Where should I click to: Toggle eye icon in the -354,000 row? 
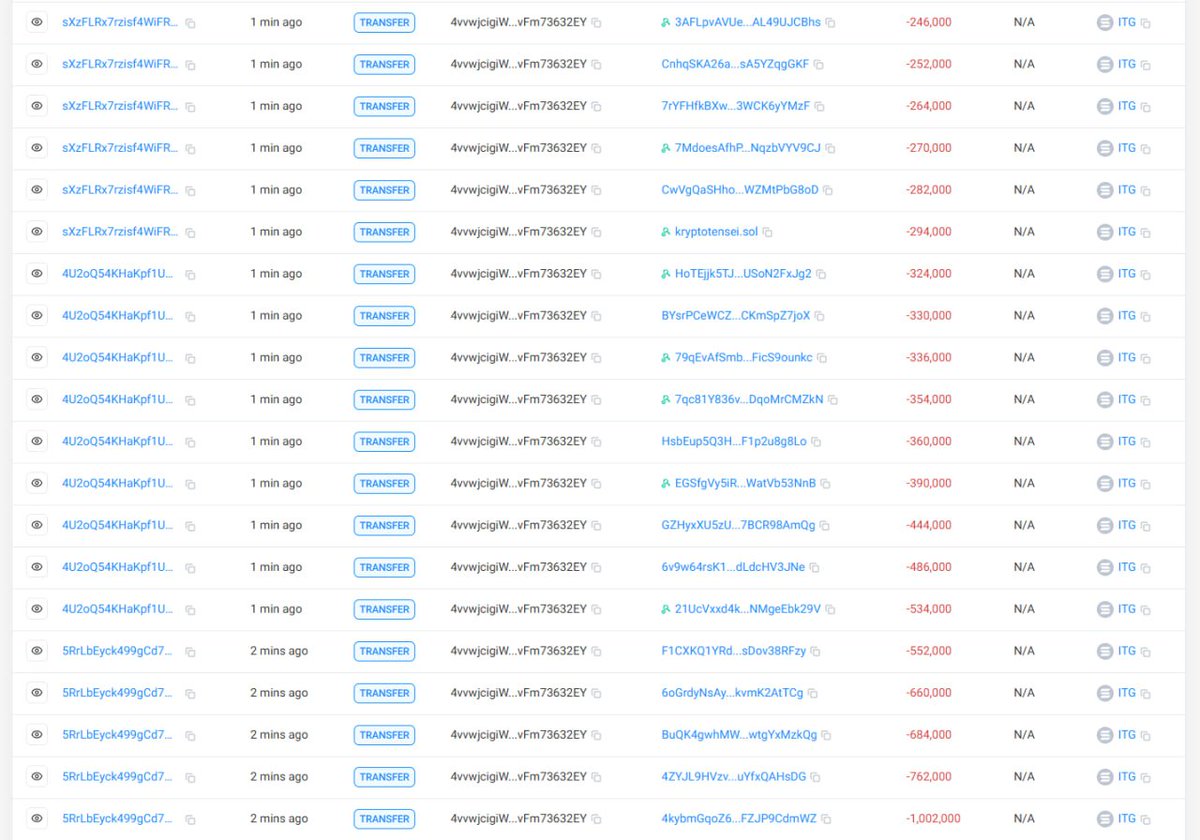[37, 400]
